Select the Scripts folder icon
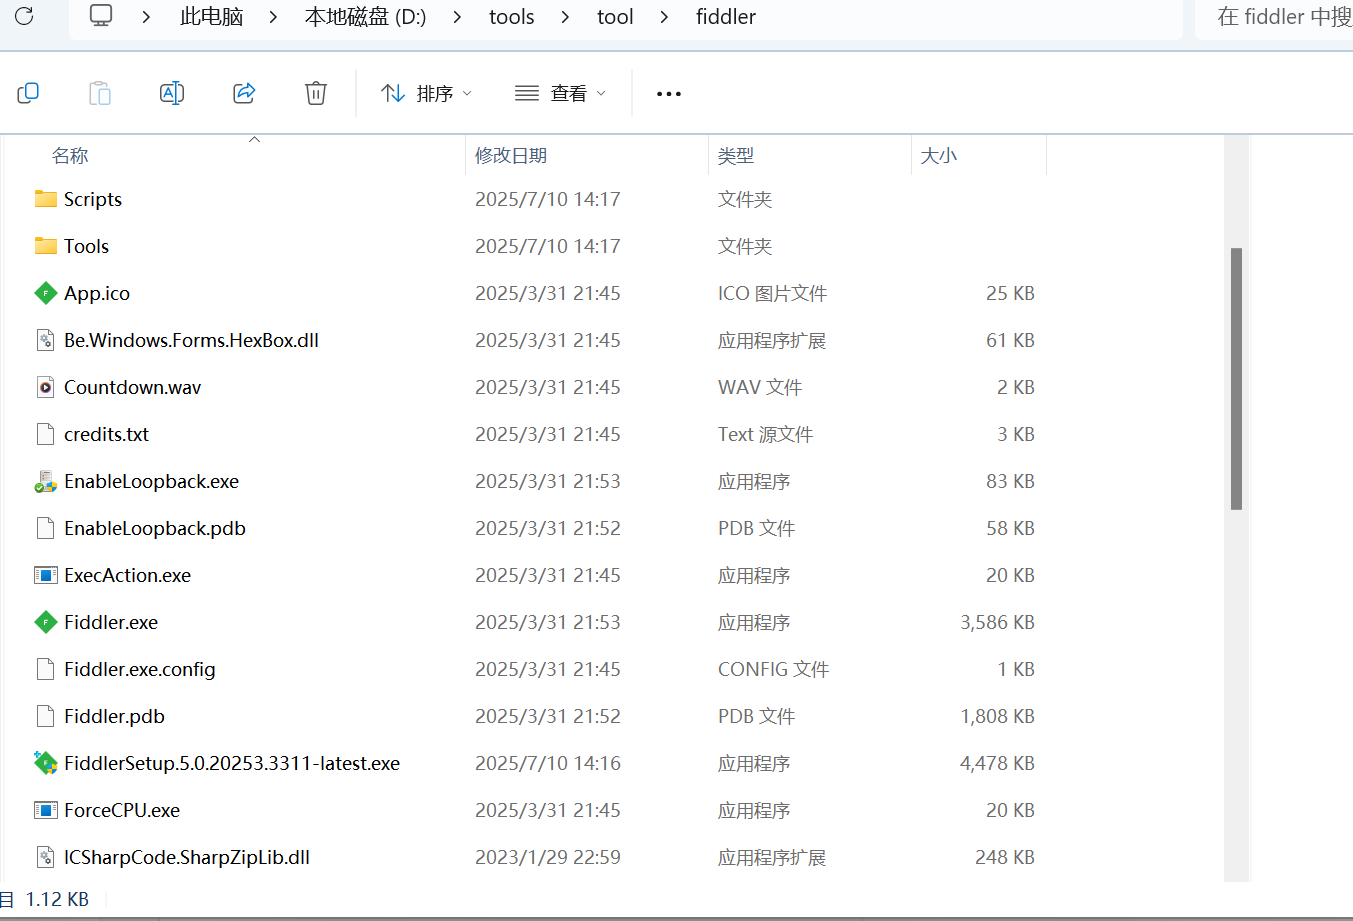Screen dimensions: 1353x921 [x=46, y=199]
